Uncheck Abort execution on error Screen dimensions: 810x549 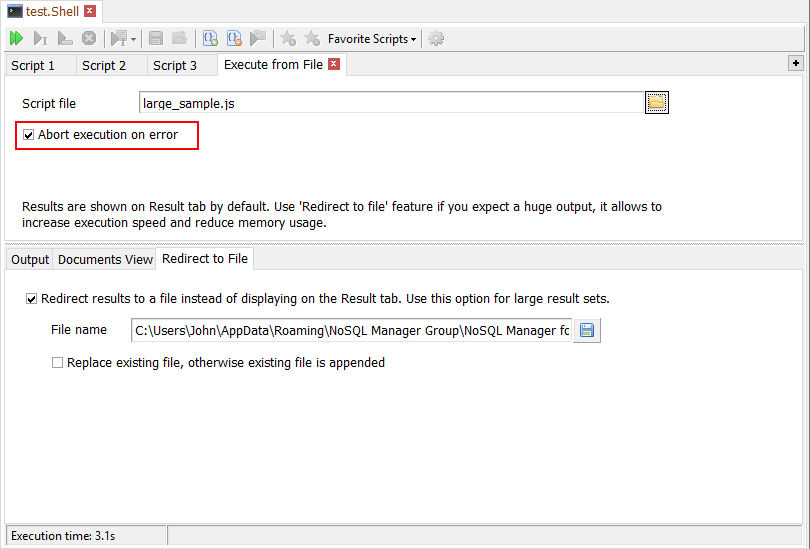pos(29,135)
